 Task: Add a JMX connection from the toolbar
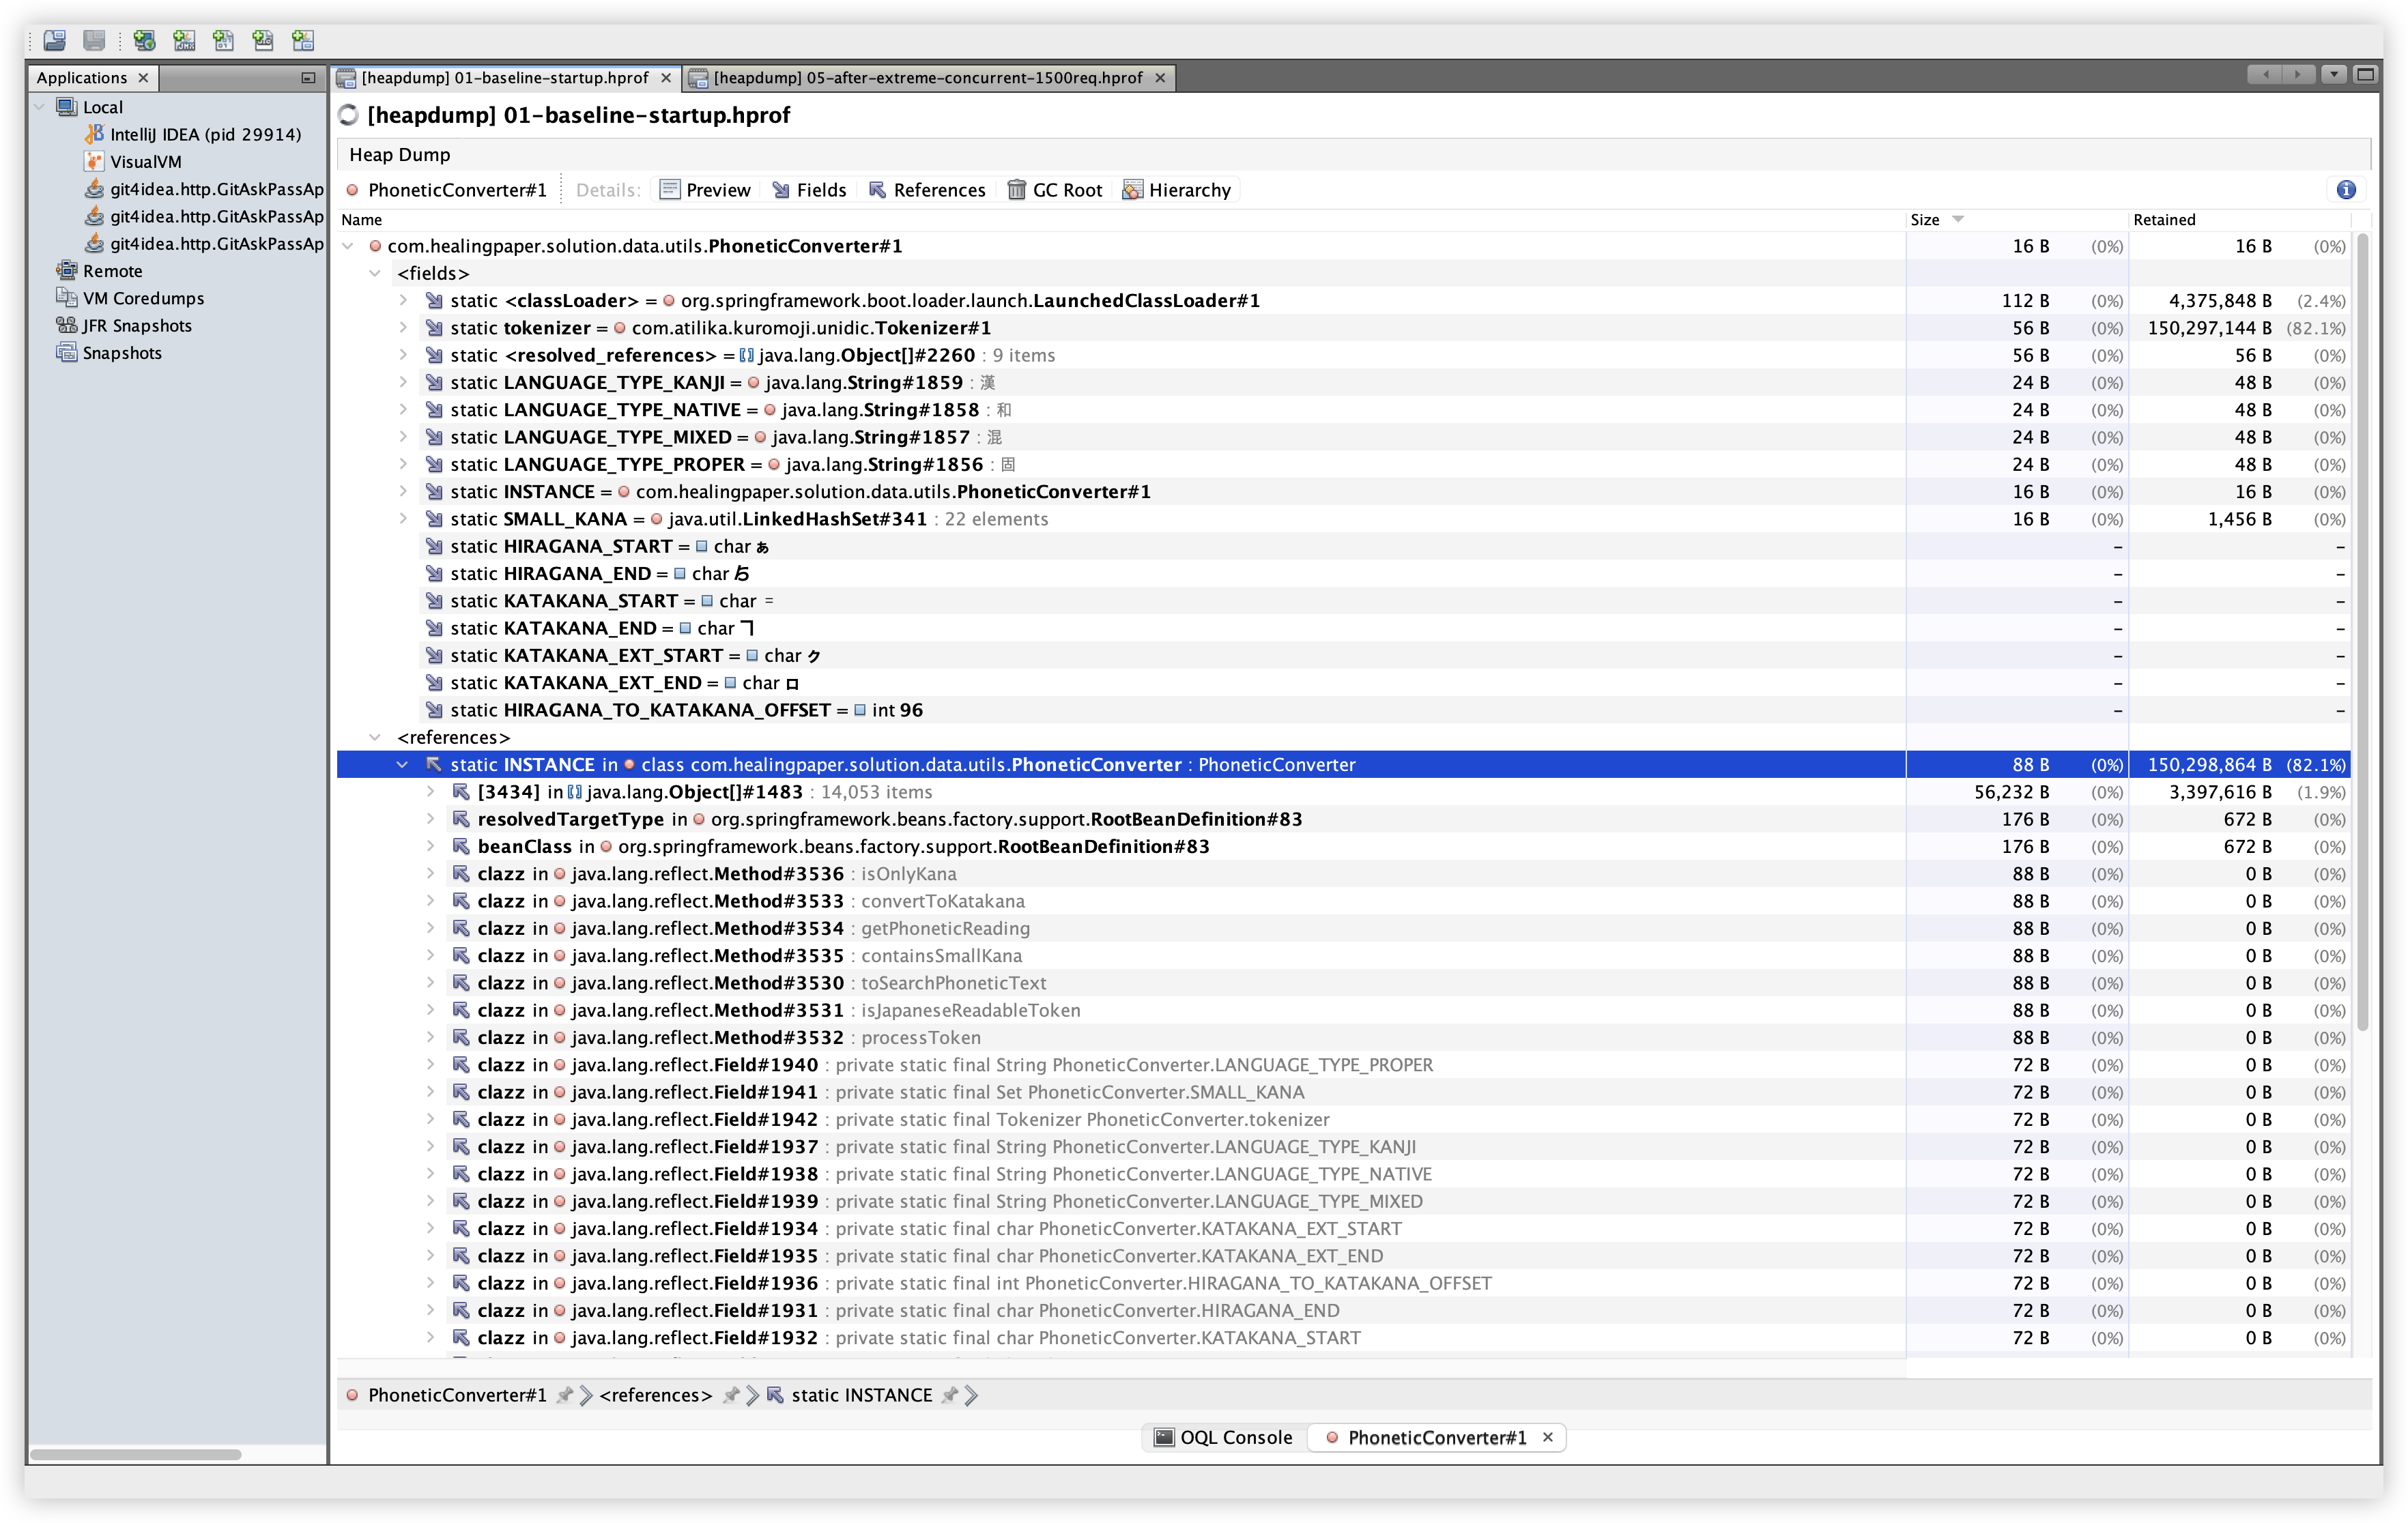point(184,41)
